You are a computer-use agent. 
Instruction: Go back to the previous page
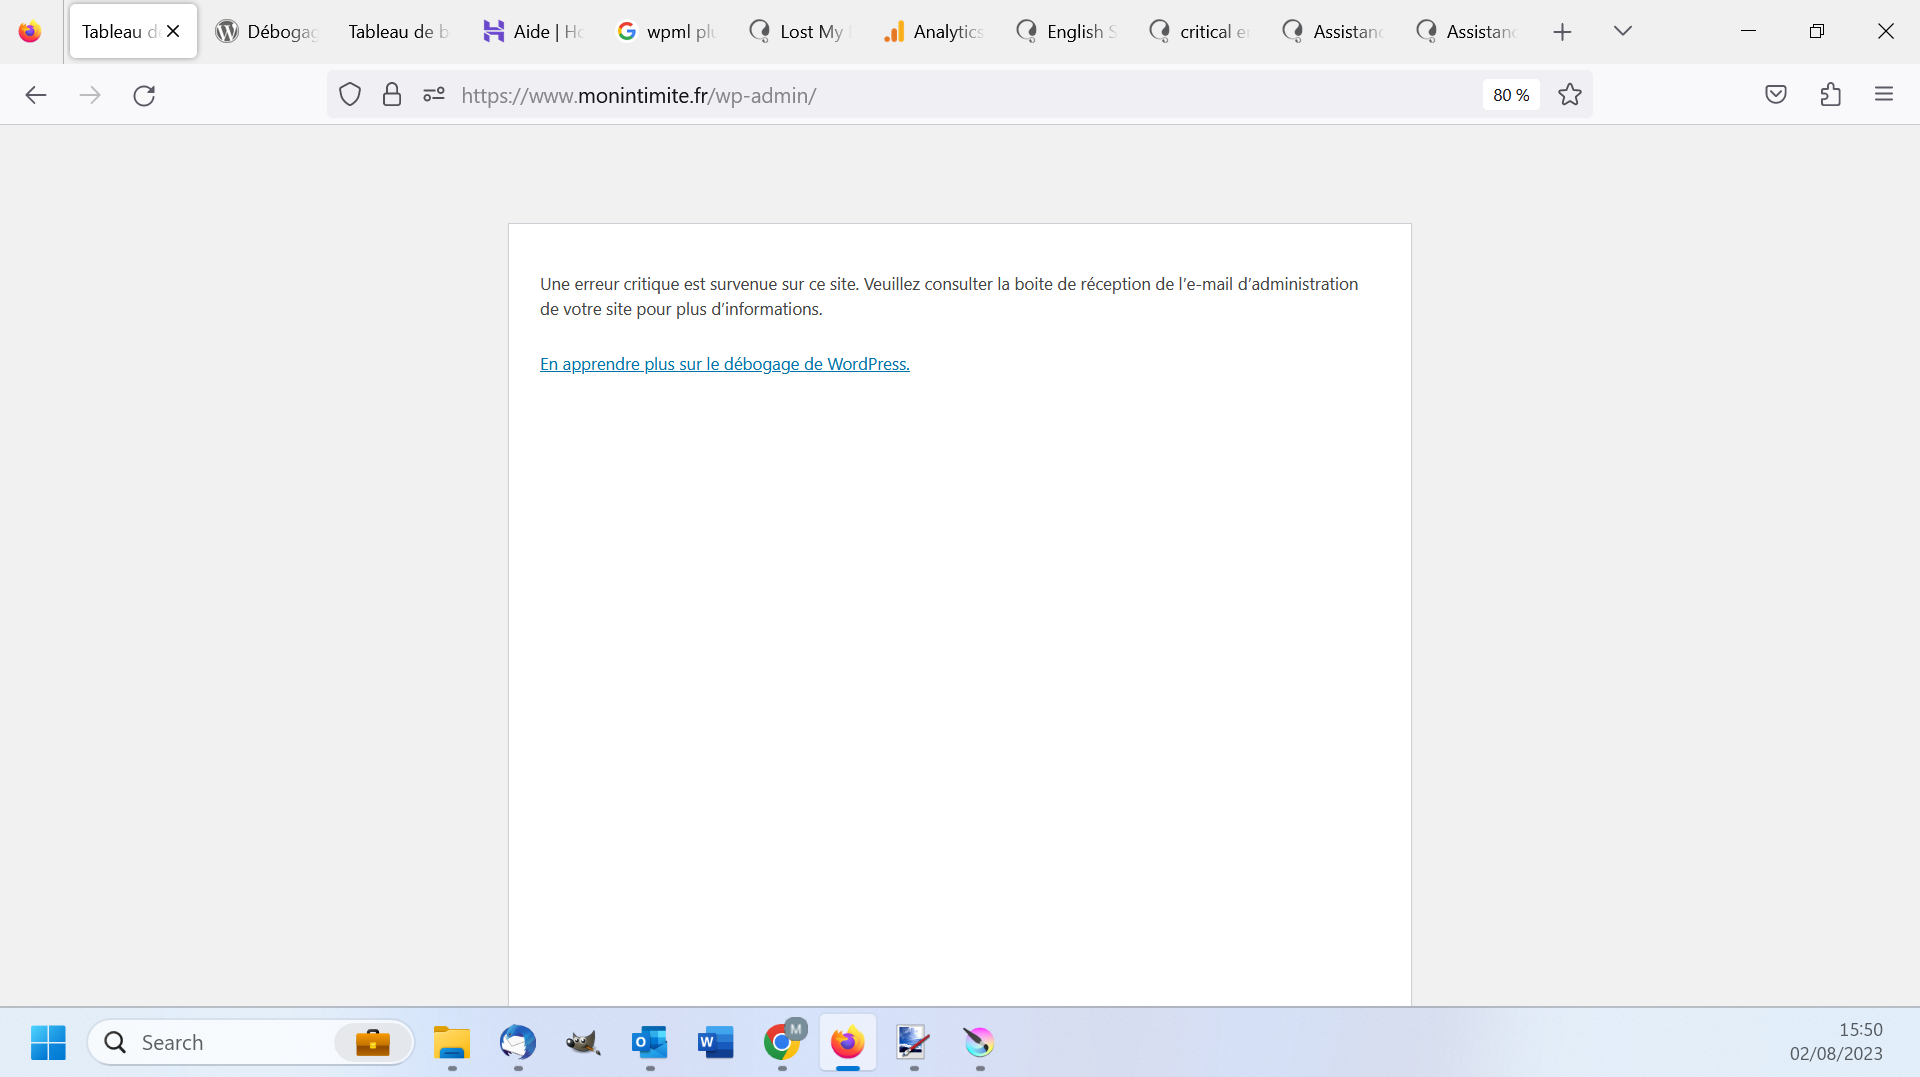click(36, 95)
